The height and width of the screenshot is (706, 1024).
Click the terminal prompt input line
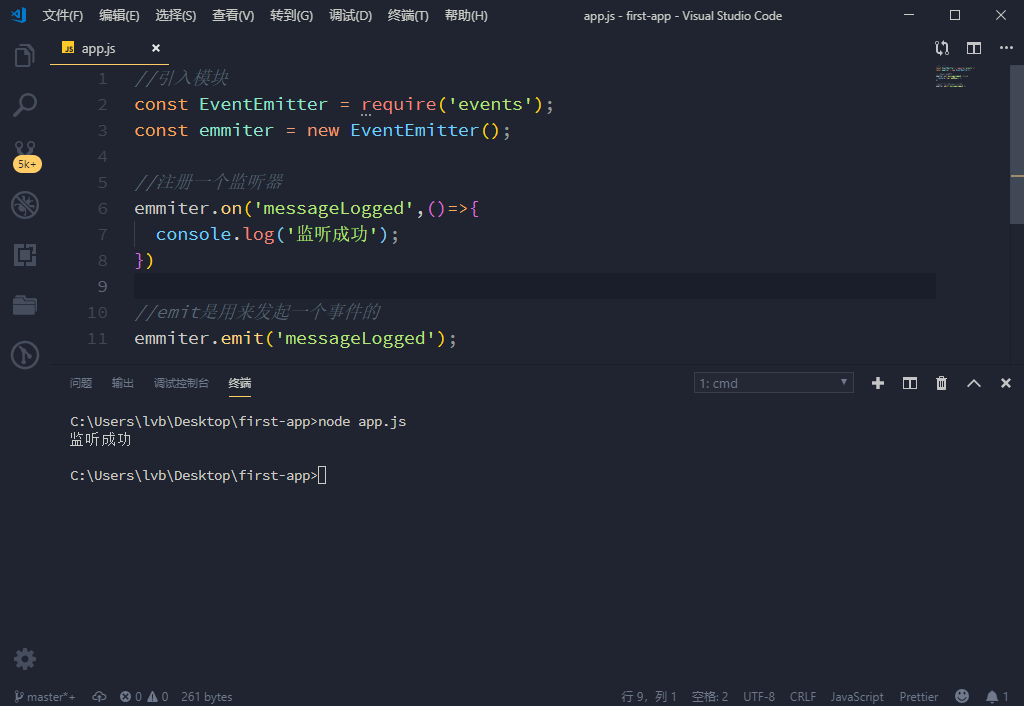click(x=198, y=475)
